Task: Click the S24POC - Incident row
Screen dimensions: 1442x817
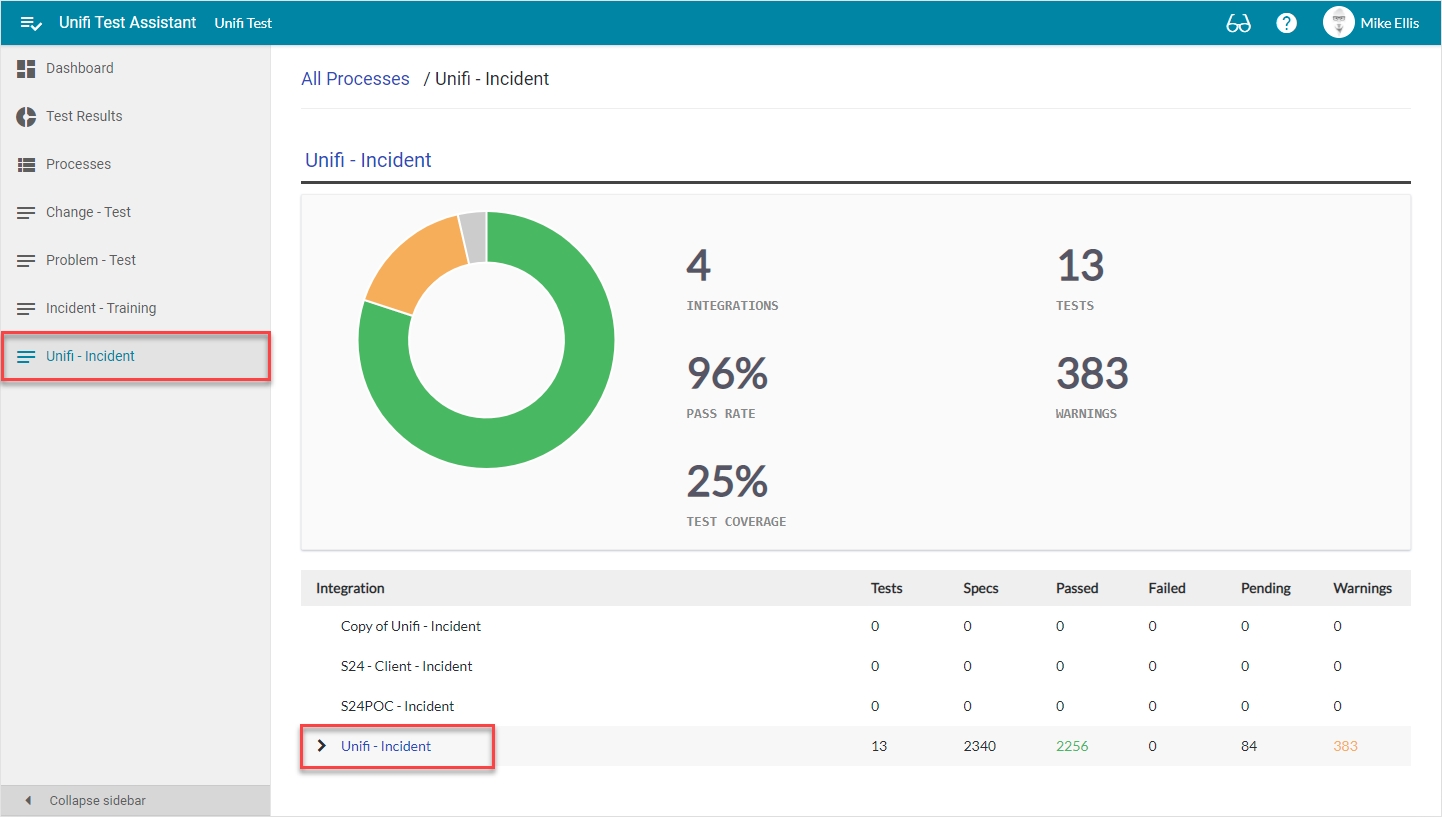Action: click(397, 706)
